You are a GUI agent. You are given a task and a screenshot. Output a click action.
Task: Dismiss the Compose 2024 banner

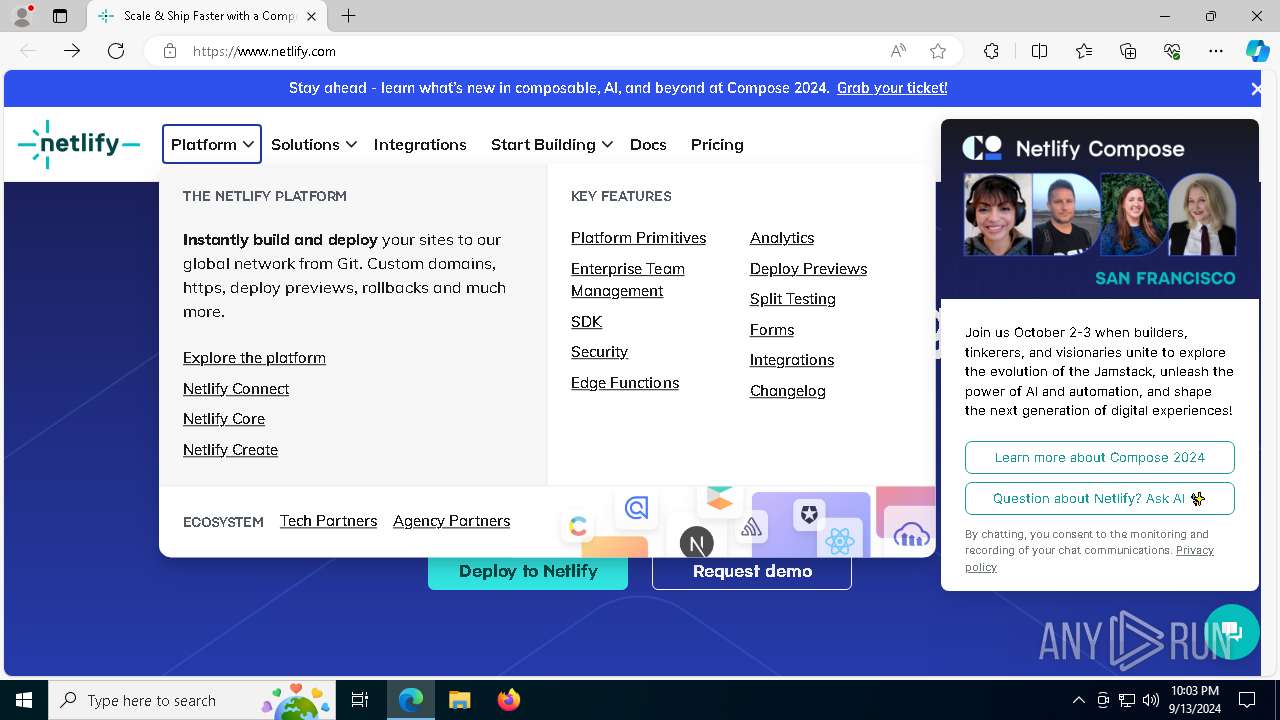click(1257, 89)
